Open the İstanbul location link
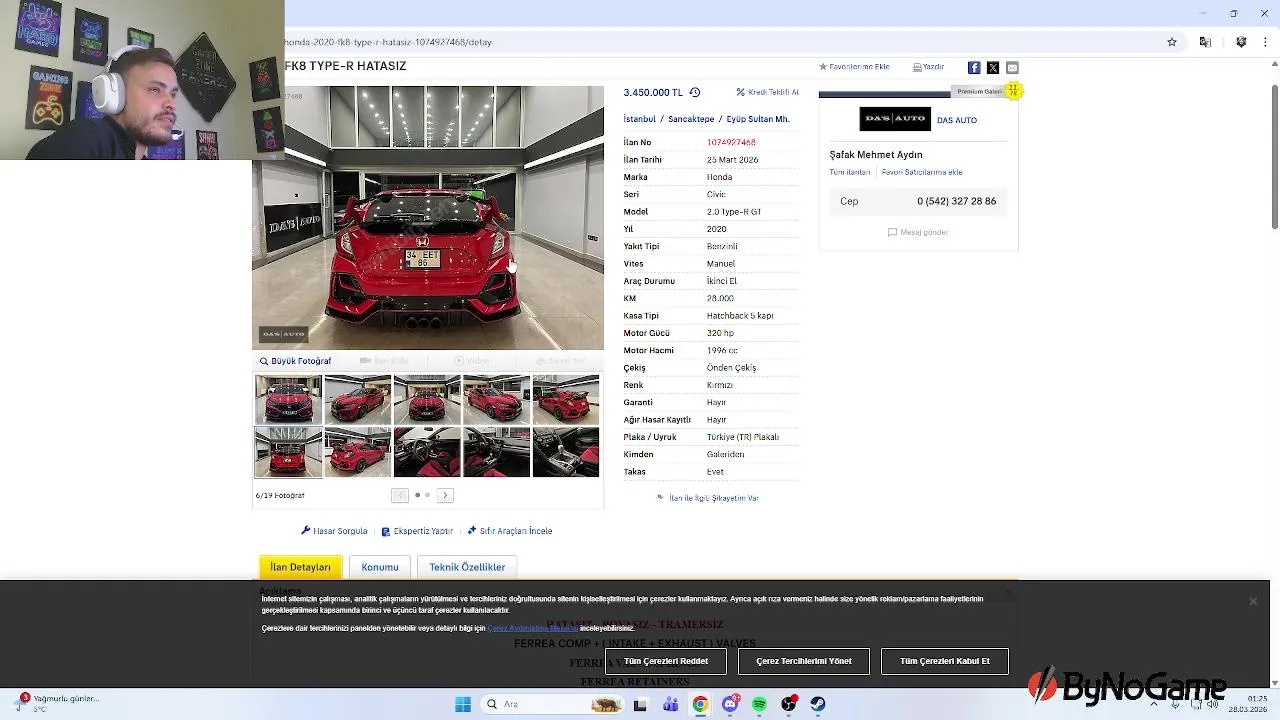Image resolution: width=1280 pixels, height=720 pixels. coord(640,119)
